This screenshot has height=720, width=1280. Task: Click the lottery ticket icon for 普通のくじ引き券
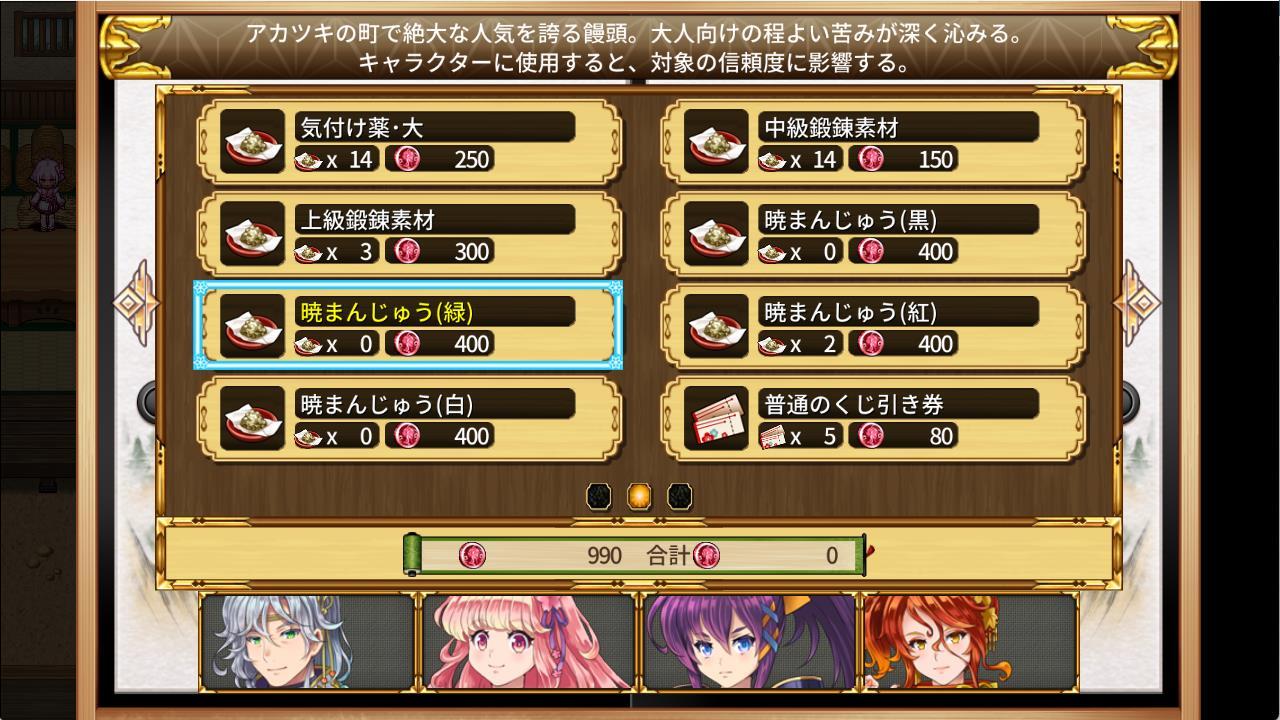coord(716,417)
